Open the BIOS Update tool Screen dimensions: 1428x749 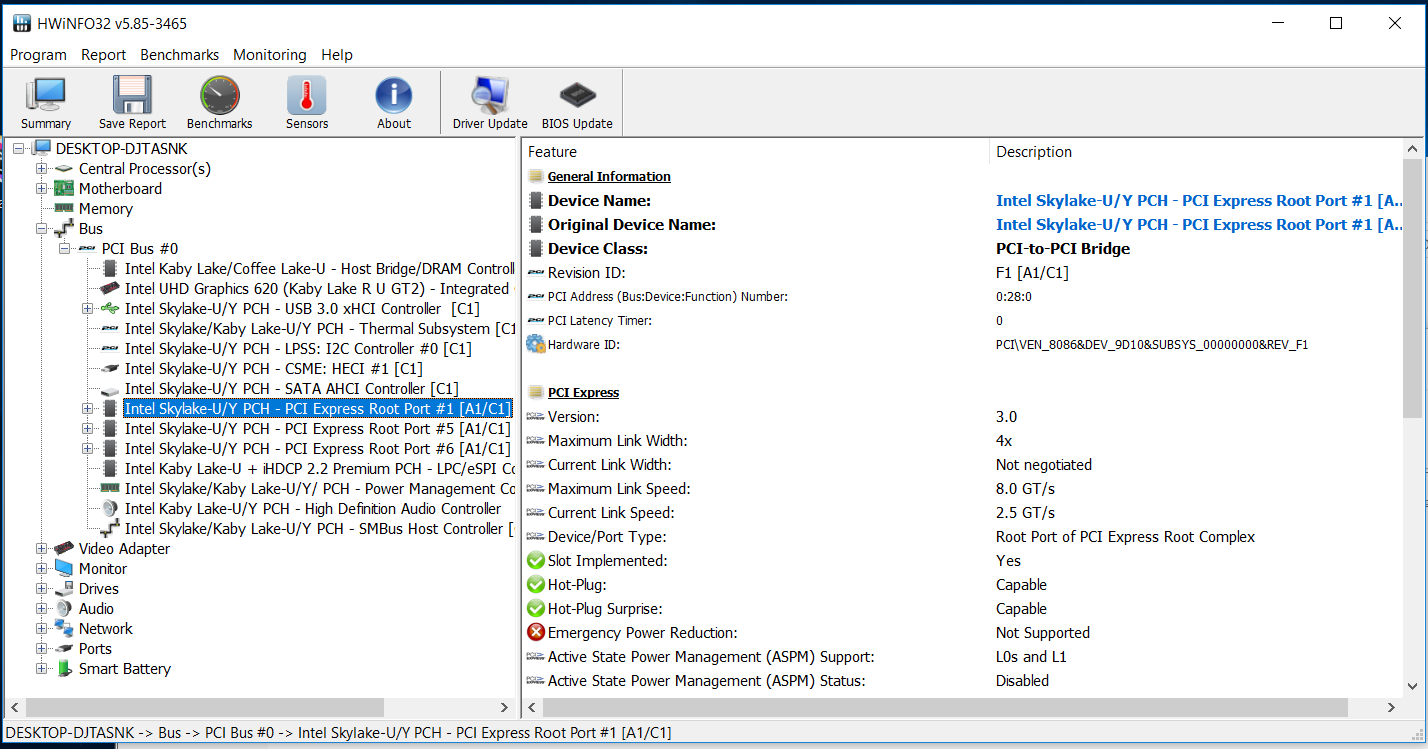pyautogui.click(x=576, y=100)
